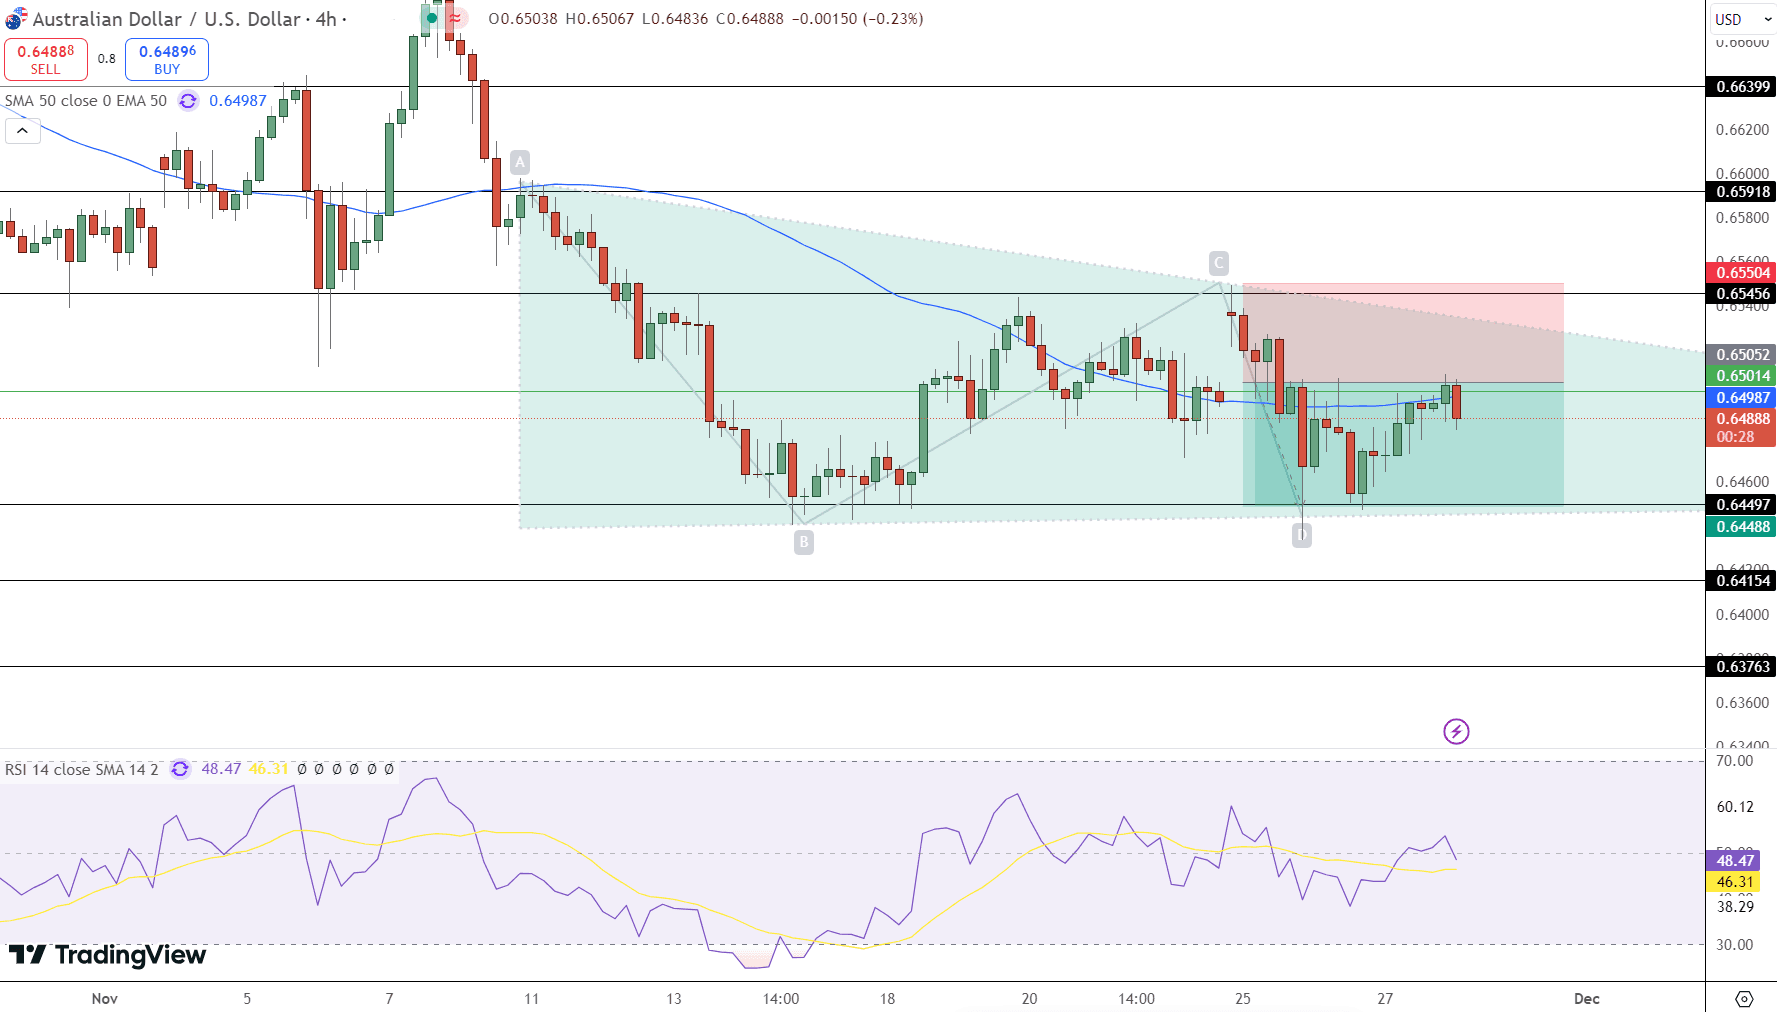Select pattern point label D

click(x=1301, y=535)
